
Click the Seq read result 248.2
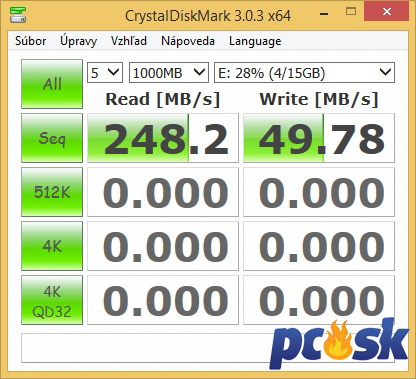(x=163, y=138)
